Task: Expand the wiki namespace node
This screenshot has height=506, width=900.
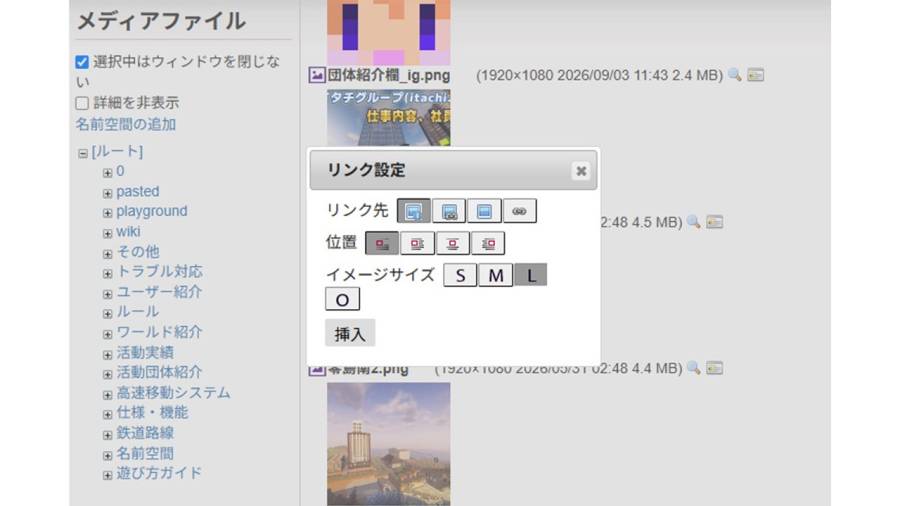Action: pyautogui.click(x=107, y=233)
